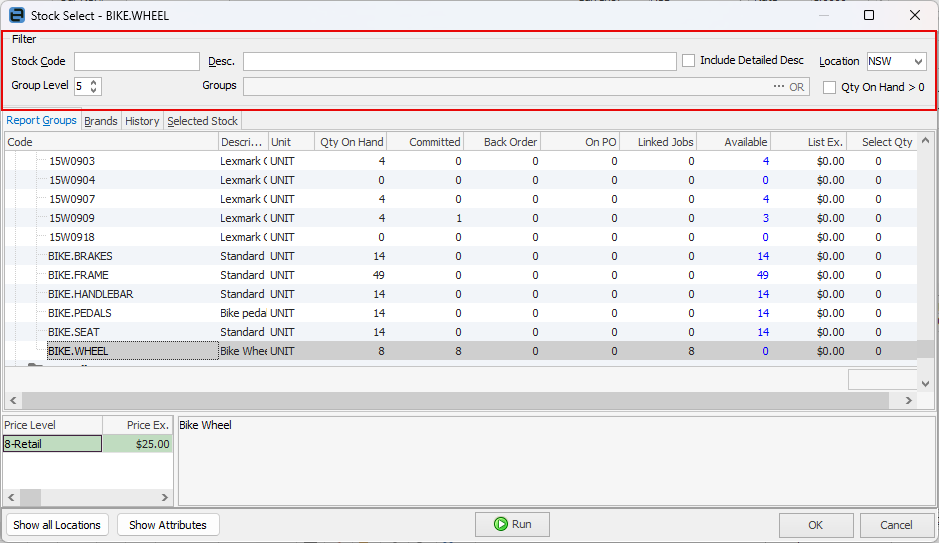Image resolution: width=939 pixels, height=543 pixels.
Task: Click the Linked Jobs column header
Action: (x=658, y=142)
